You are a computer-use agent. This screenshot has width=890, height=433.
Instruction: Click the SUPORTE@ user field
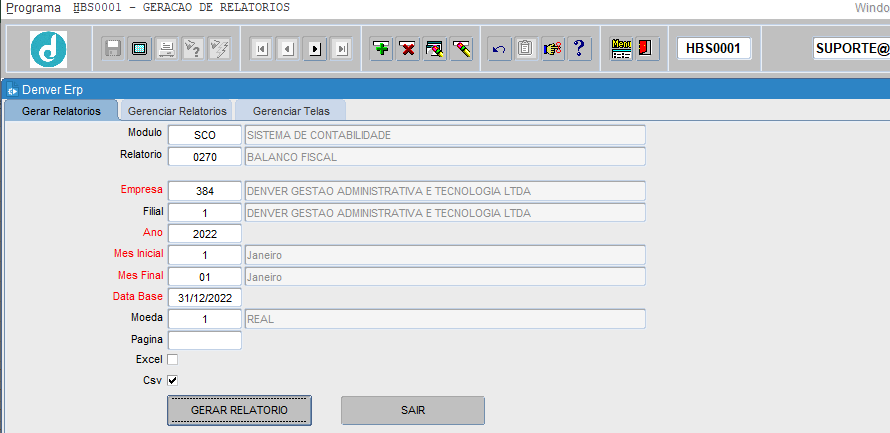pyautogui.click(x=851, y=49)
